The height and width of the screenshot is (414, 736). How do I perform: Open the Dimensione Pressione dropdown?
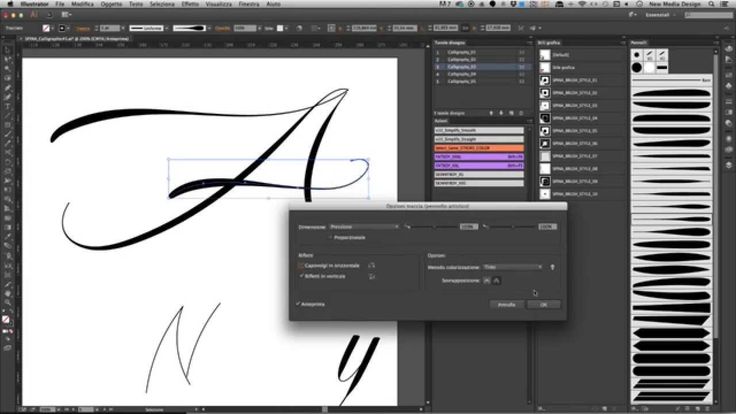click(x=364, y=227)
